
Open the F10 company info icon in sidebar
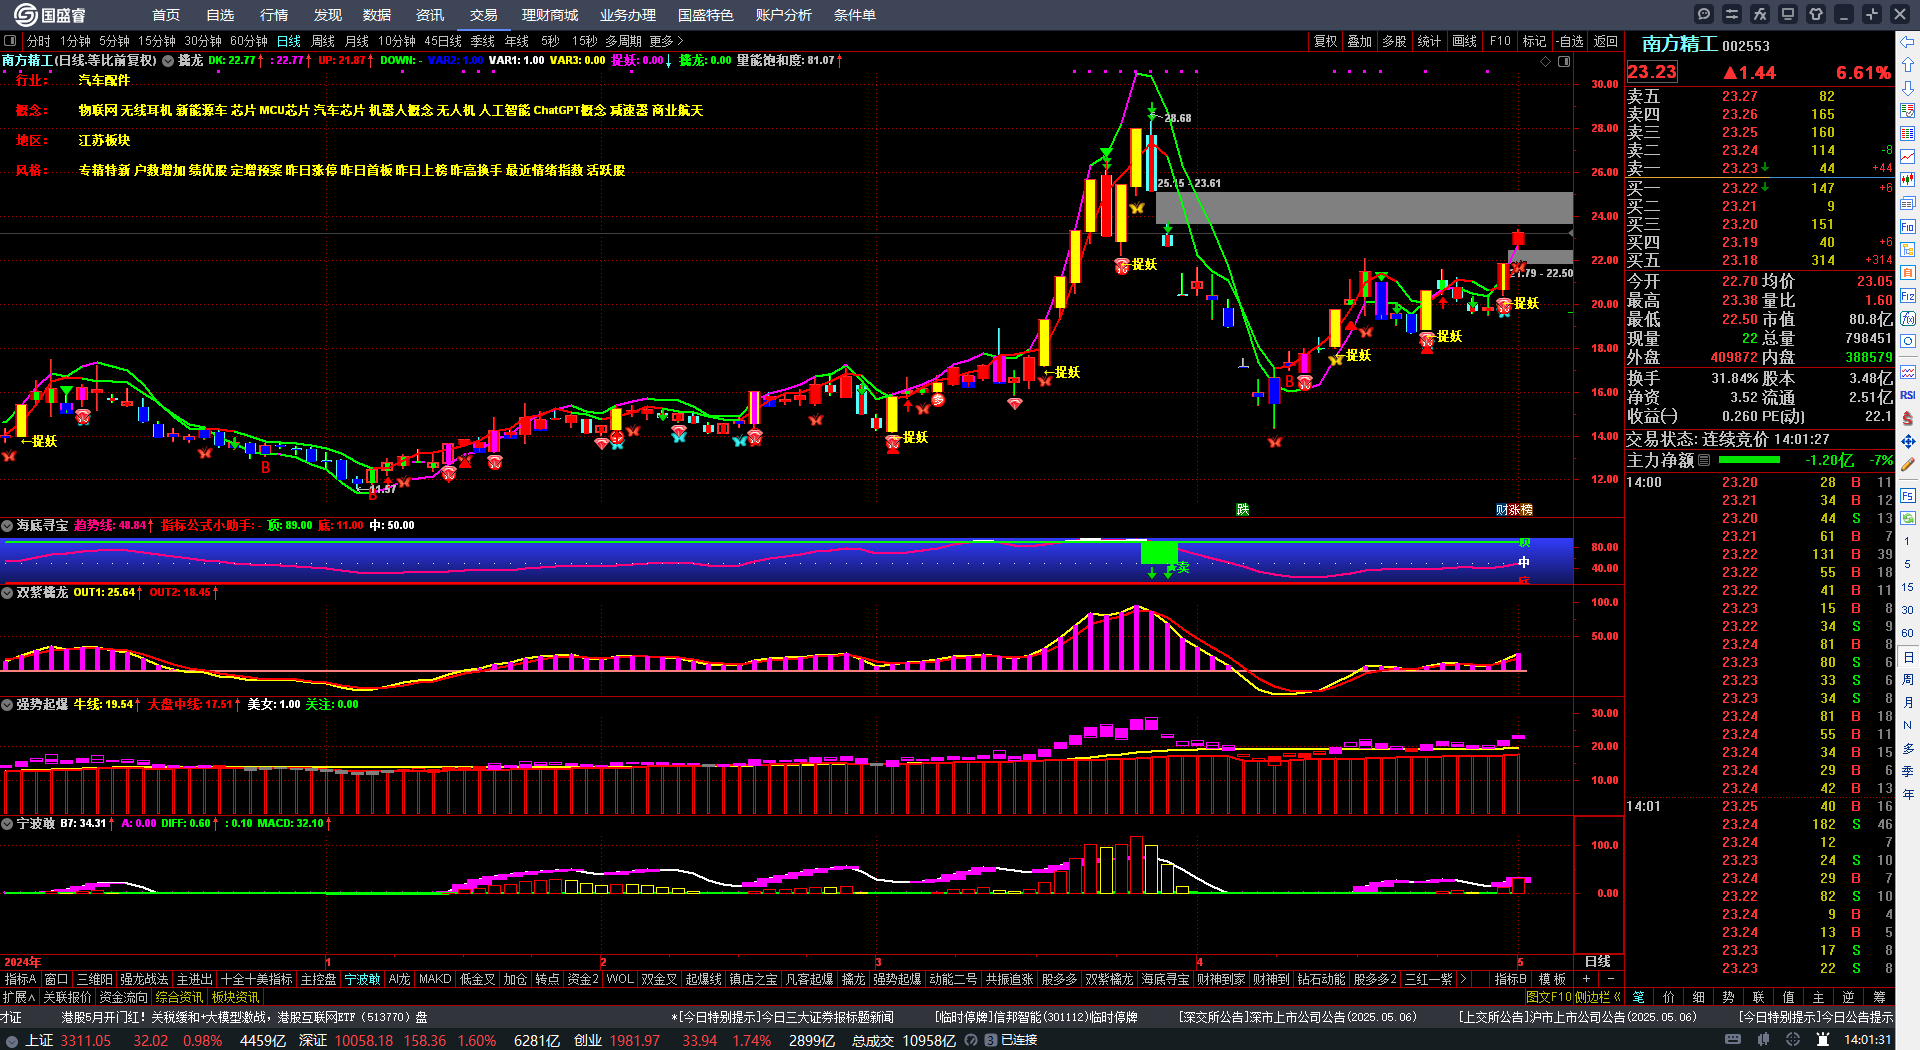point(1908,227)
